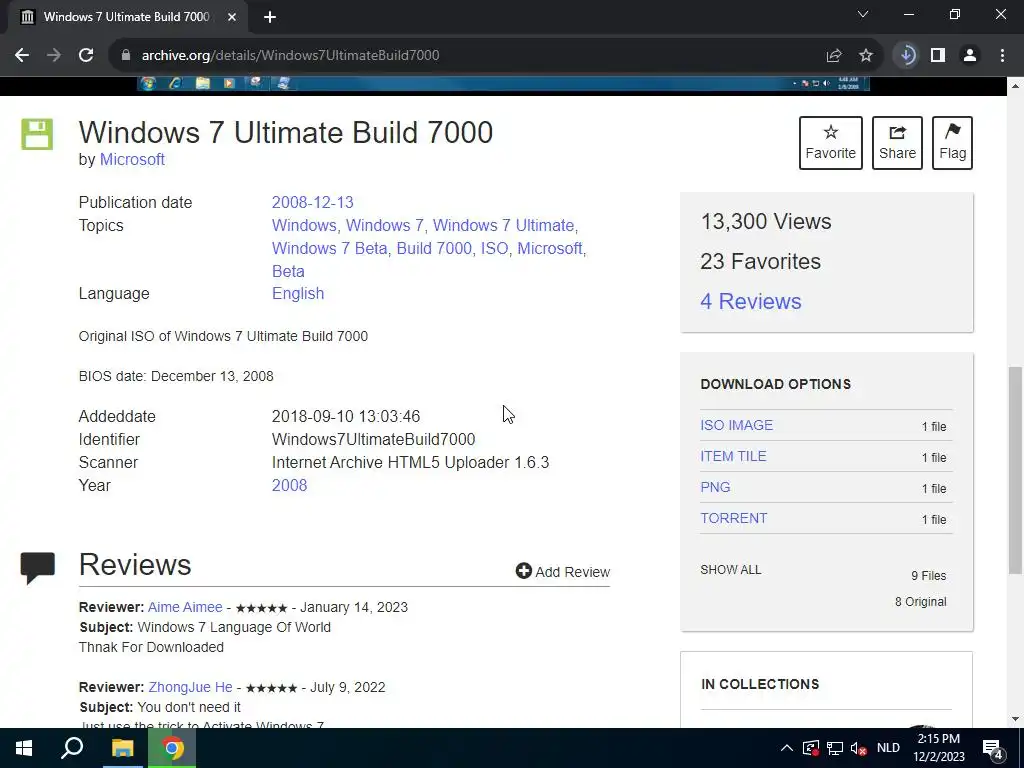1024x768 pixels.
Task: Jump to the 4 Reviews link
Action: 750,301
